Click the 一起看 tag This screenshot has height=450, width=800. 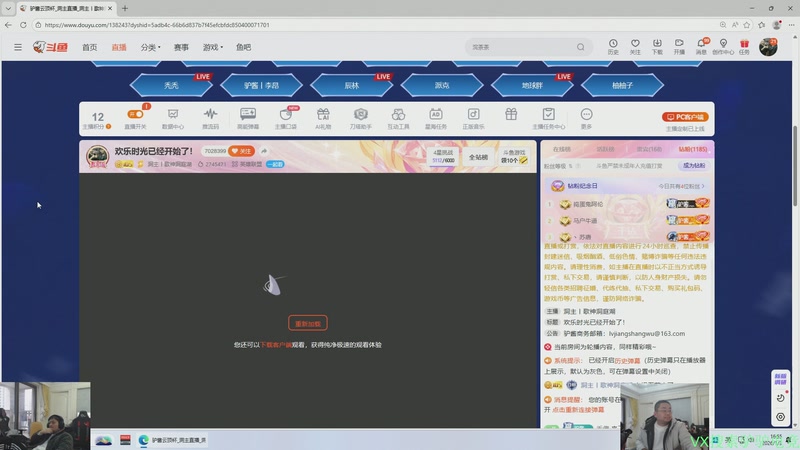coord(275,164)
